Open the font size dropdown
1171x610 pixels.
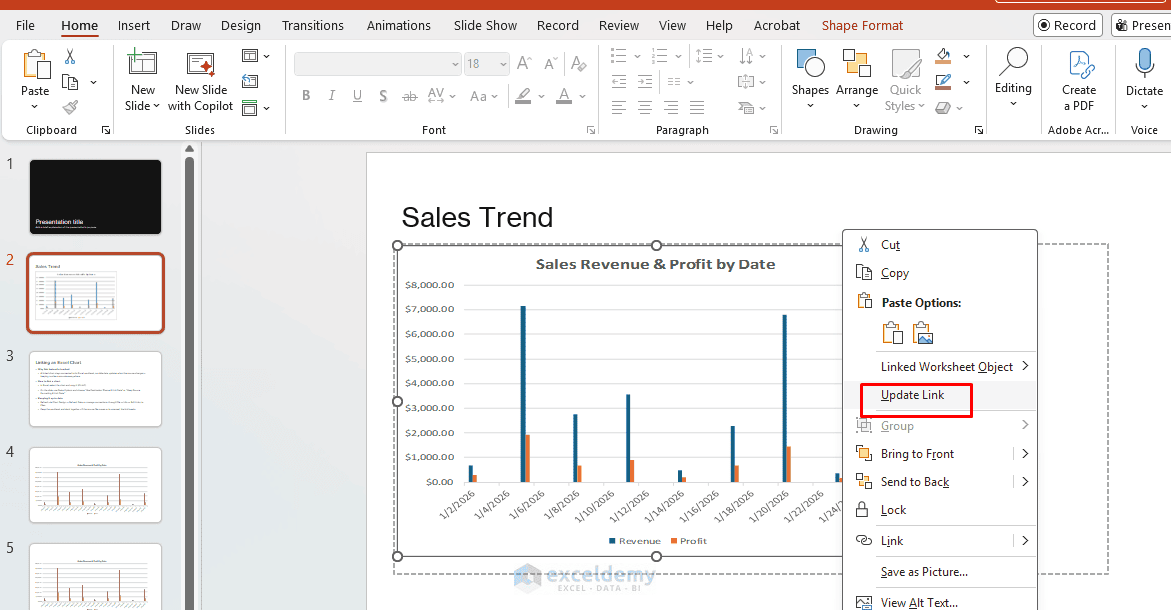(503, 64)
